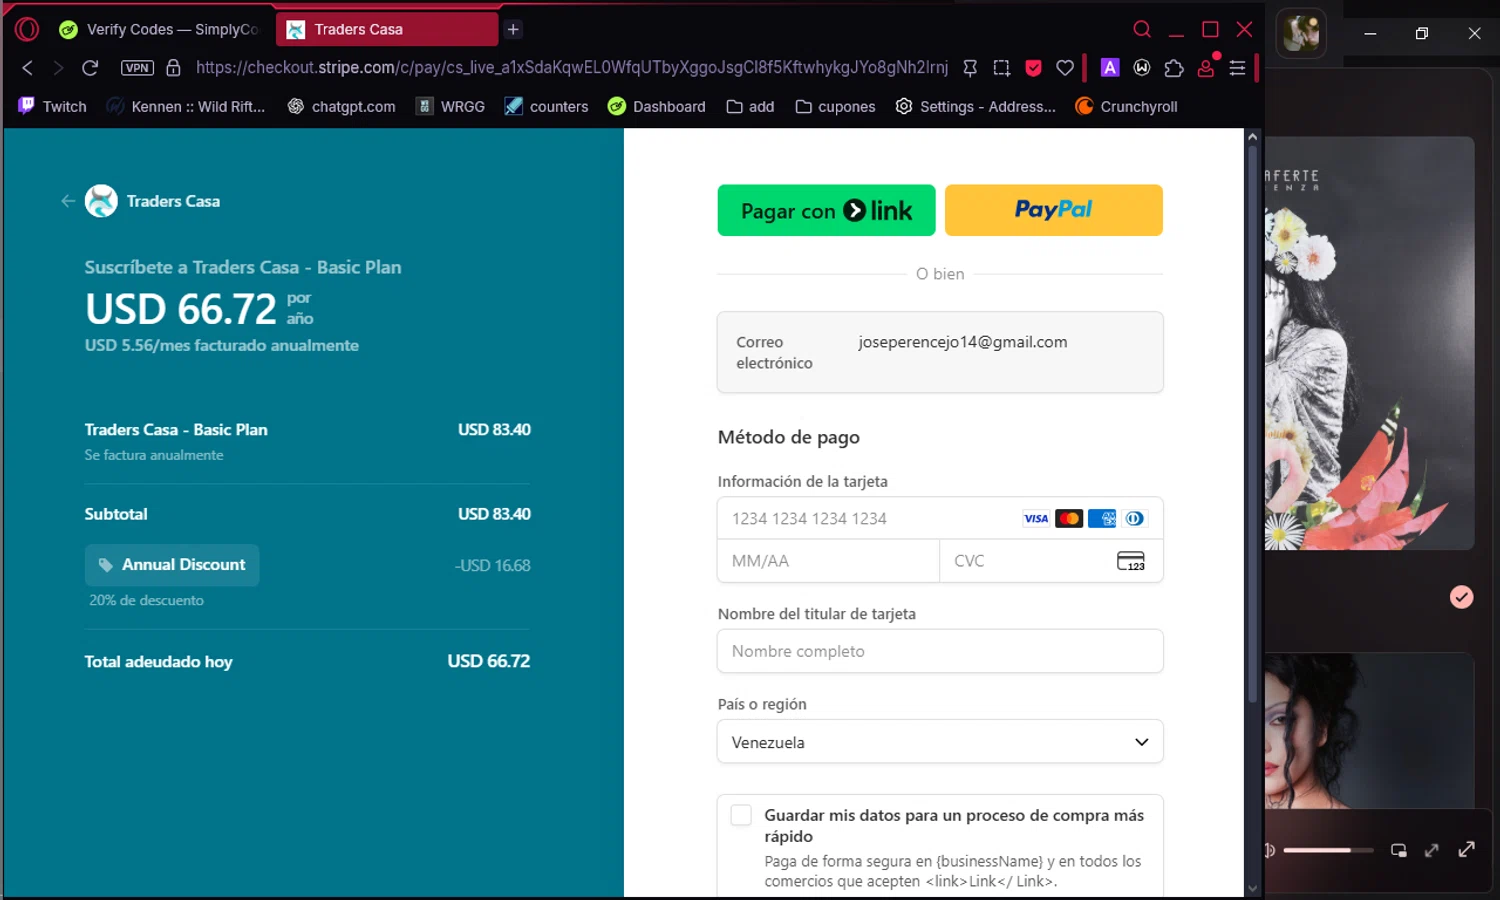Click the Mastercard card logo

1069,518
